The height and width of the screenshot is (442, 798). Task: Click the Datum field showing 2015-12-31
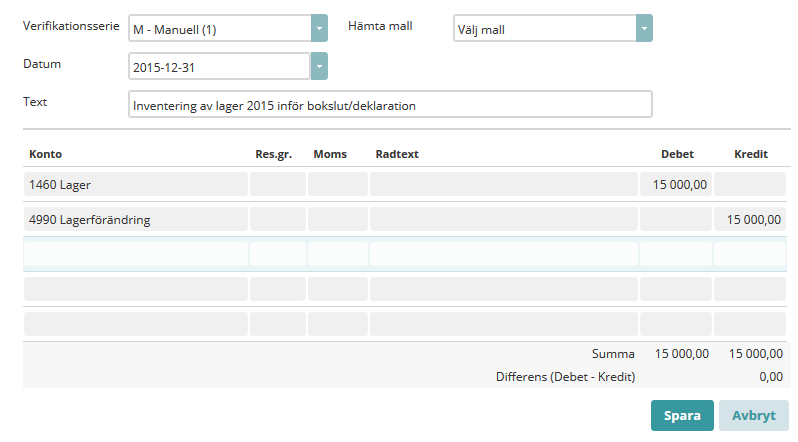tap(219, 66)
